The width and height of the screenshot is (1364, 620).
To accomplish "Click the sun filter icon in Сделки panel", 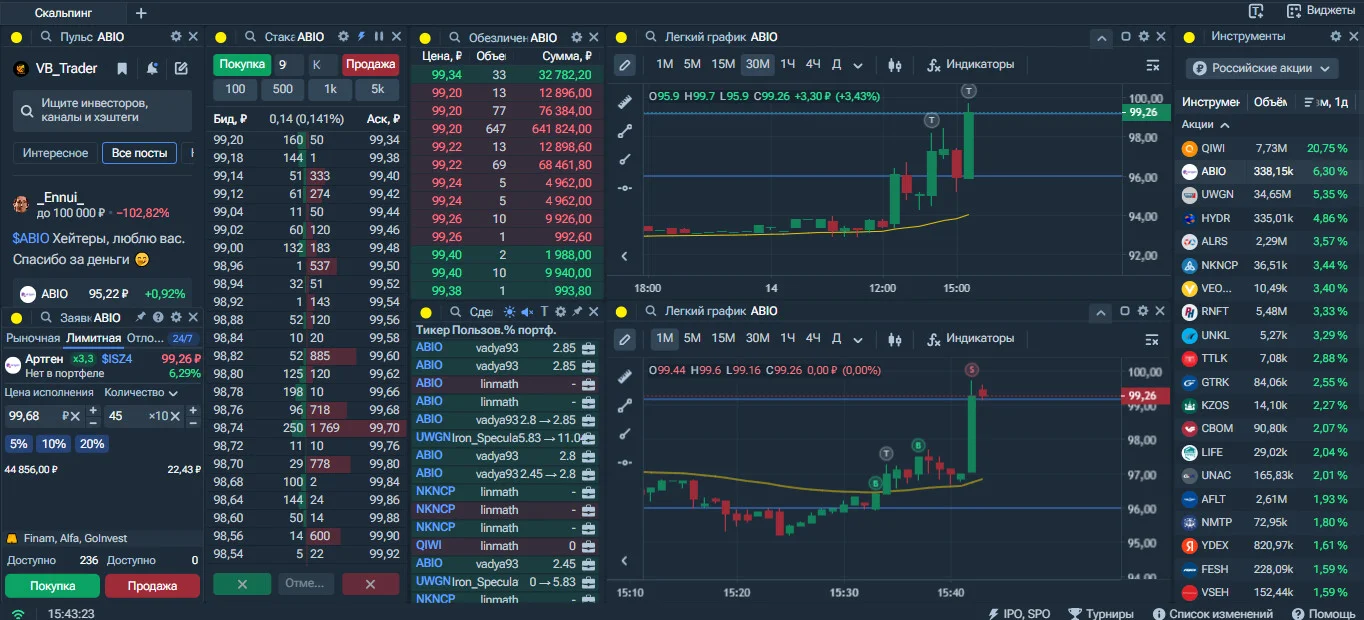I will click(x=509, y=312).
